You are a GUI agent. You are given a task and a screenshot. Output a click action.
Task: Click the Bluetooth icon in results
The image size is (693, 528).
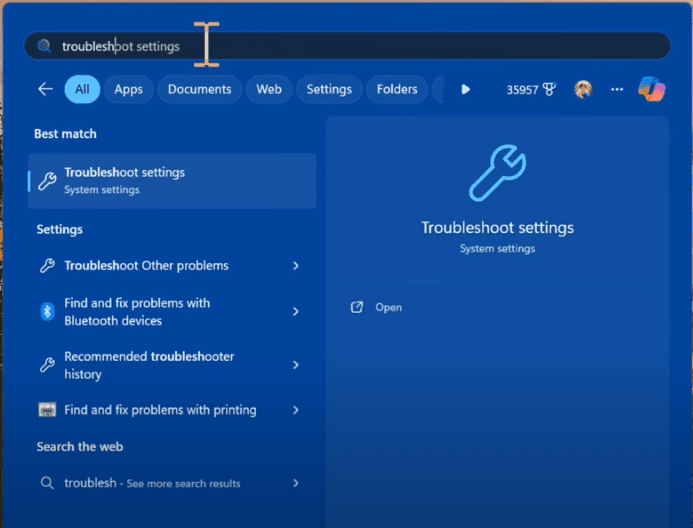[x=47, y=311]
